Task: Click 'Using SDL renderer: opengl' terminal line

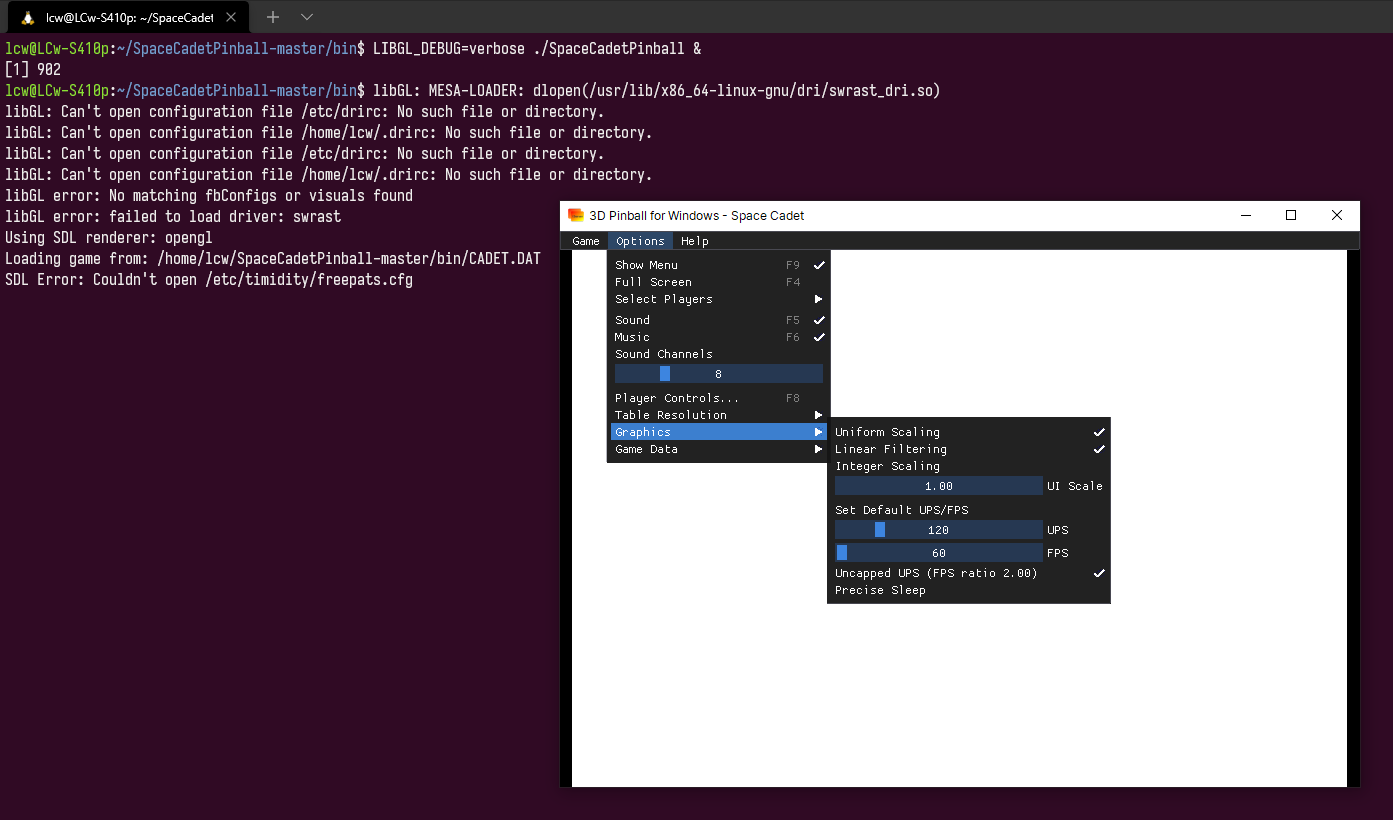Action: [109, 238]
